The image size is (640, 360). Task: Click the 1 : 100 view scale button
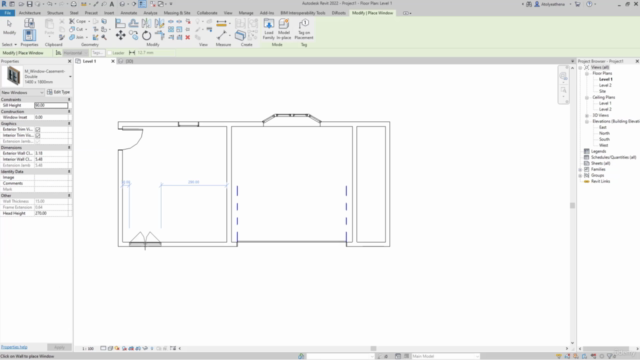point(88,349)
